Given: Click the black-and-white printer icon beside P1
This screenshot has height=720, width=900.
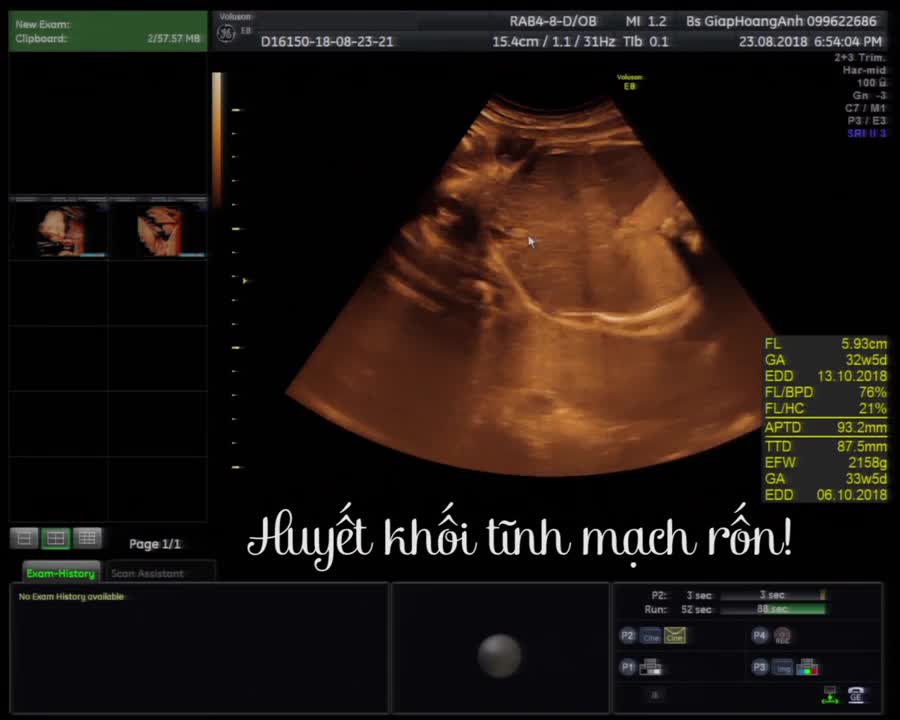Looking at the screenshot, I should pyautogui.click(x=650, y=667).
